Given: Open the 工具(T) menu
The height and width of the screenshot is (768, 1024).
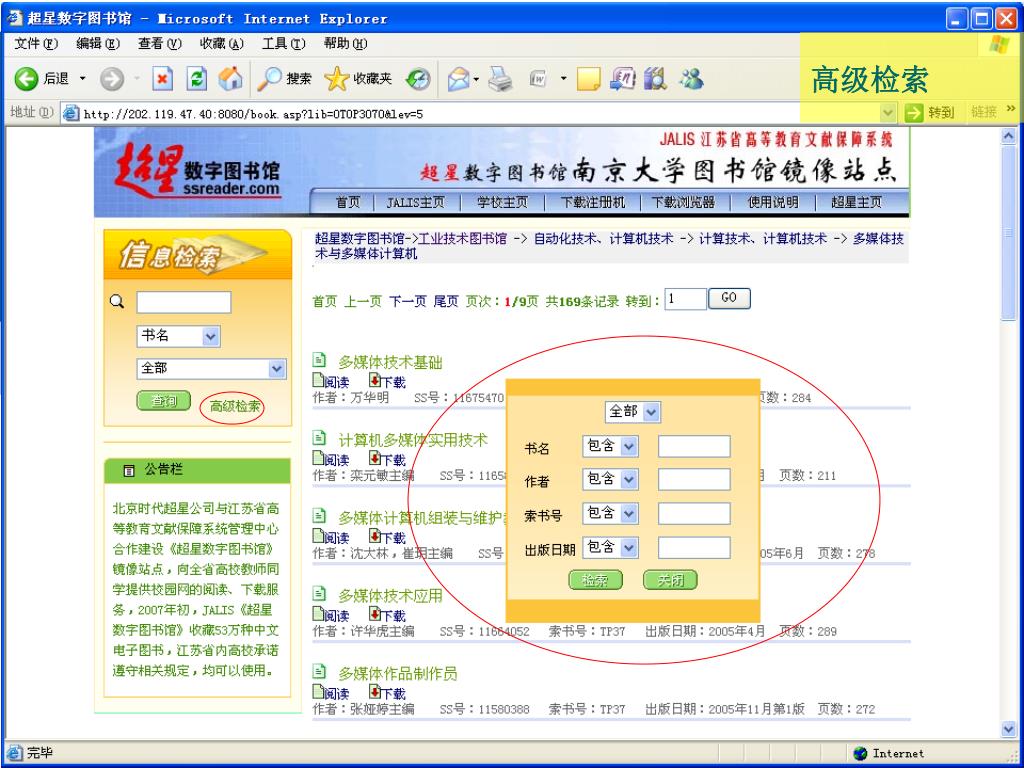Looking at the screenshot, I should point(283,44).
